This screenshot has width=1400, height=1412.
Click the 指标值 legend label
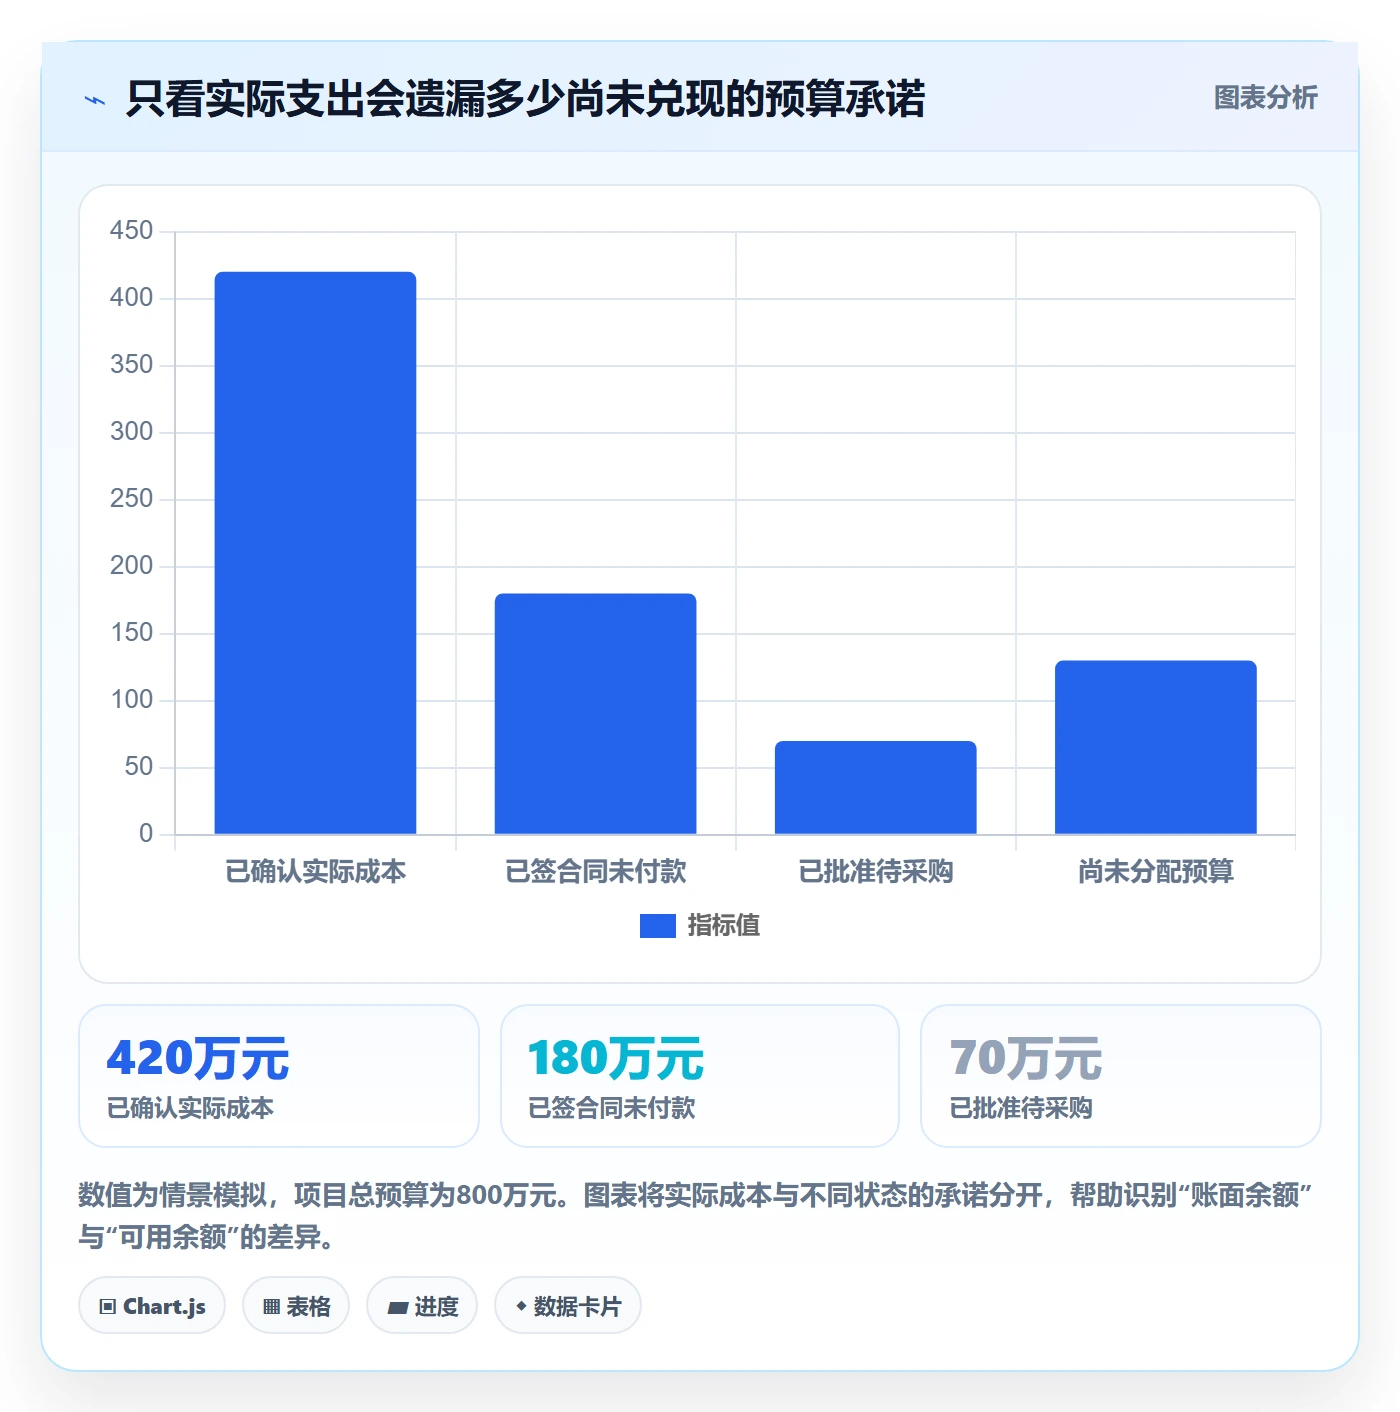click(724, 926)
